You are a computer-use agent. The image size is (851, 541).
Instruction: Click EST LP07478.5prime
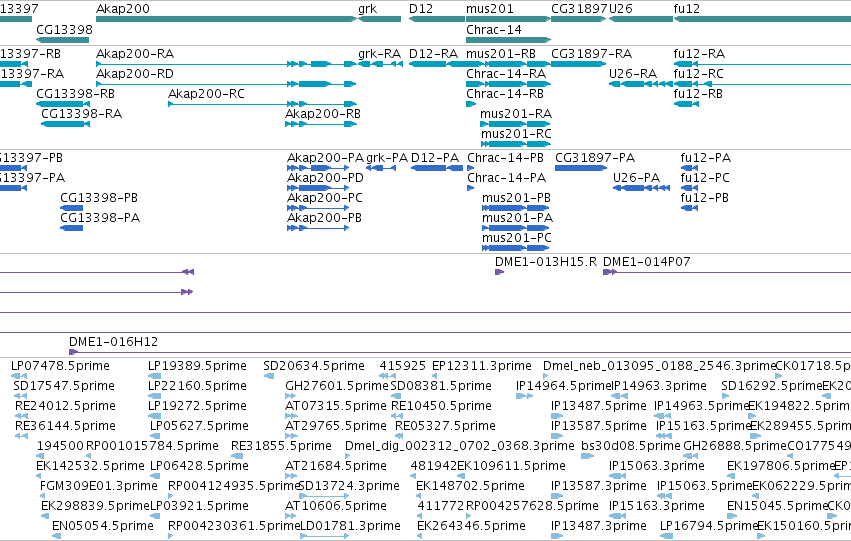click(18, 376)
